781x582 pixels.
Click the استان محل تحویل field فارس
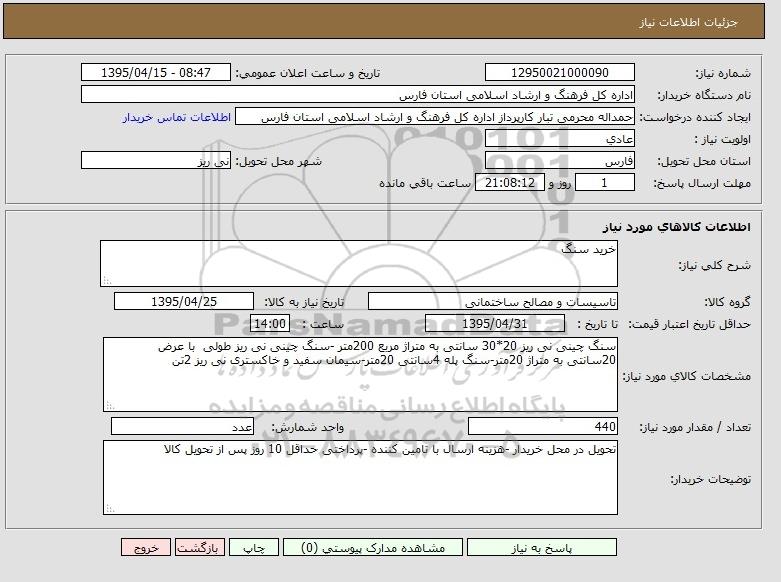[x=560, y=160]
